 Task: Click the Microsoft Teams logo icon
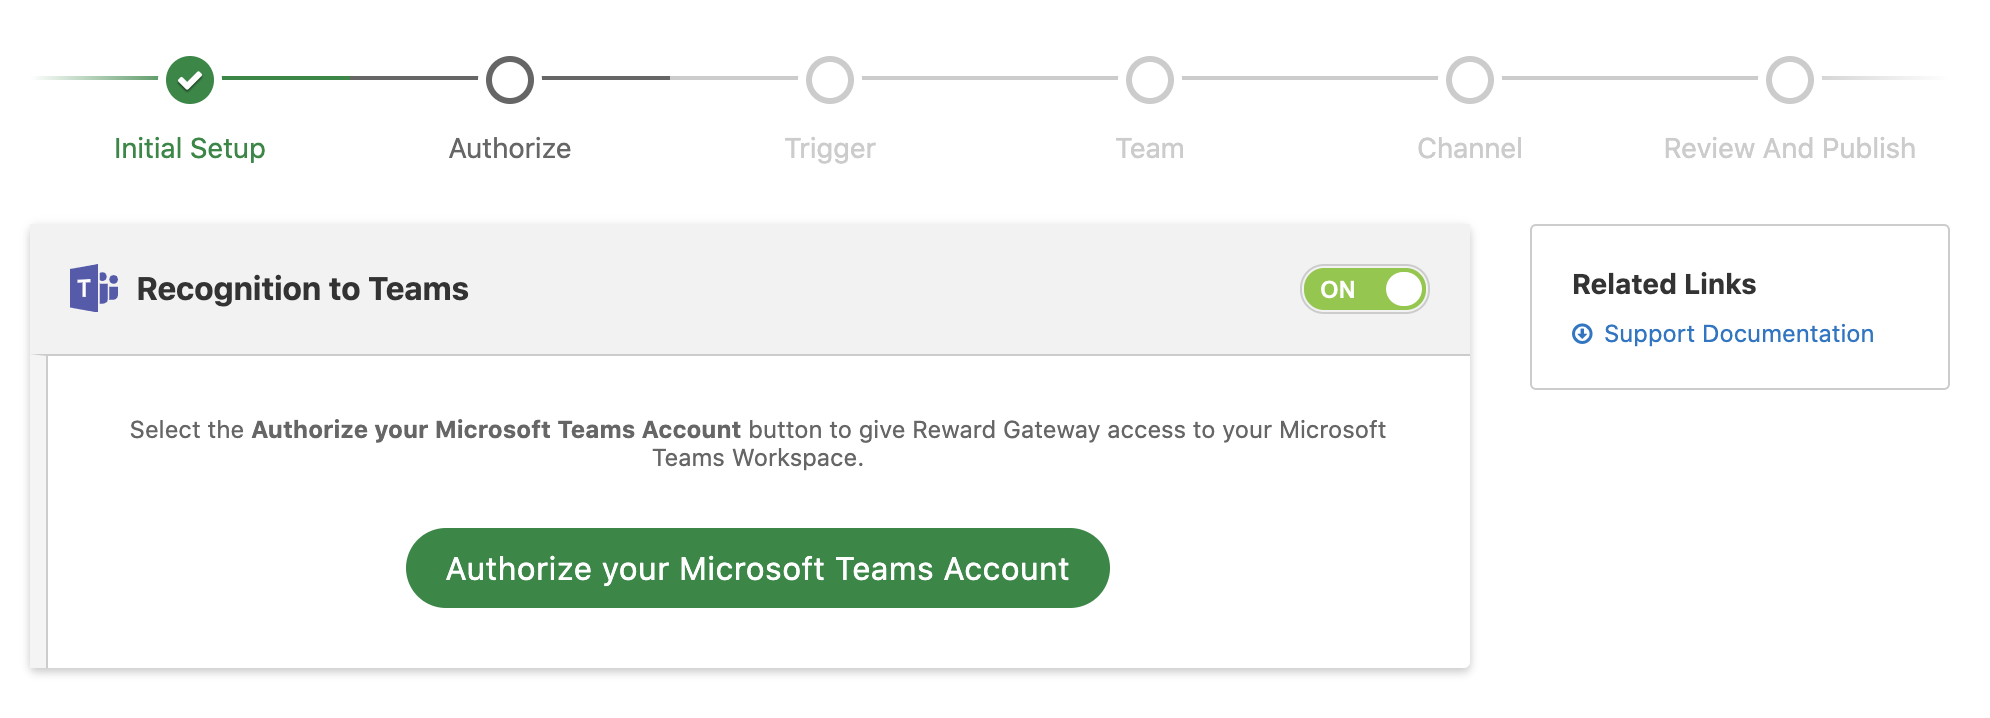pyautogui.click(x=94, y=288)
